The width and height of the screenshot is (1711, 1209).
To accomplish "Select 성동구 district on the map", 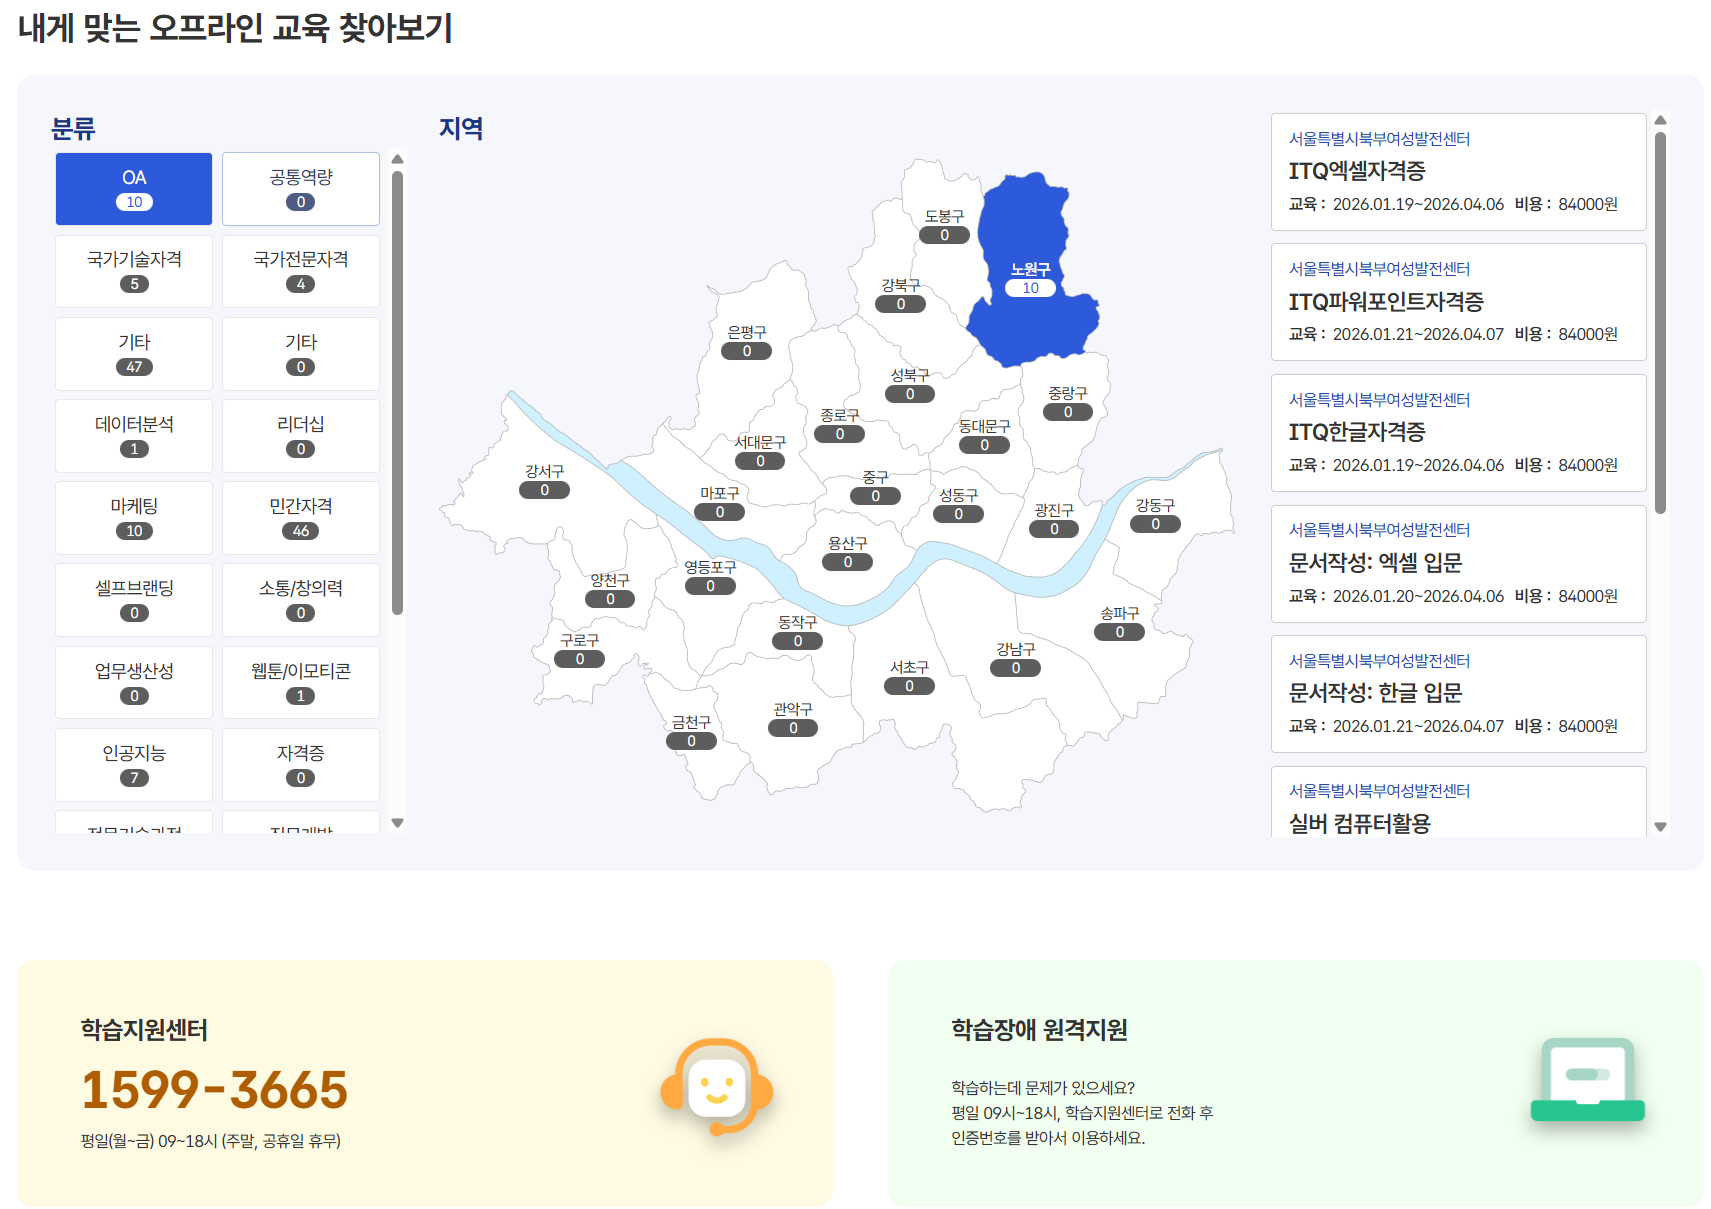I will [958, 505].
